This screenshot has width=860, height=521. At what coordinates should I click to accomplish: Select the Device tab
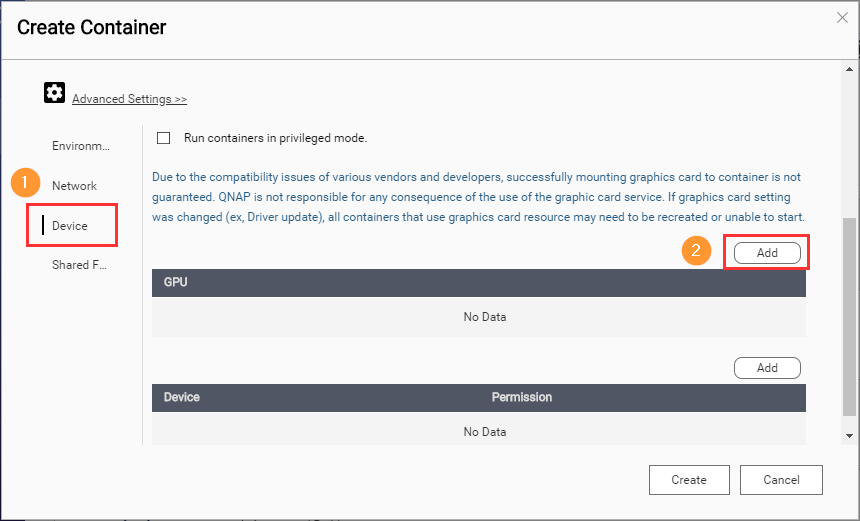(70, 226)
